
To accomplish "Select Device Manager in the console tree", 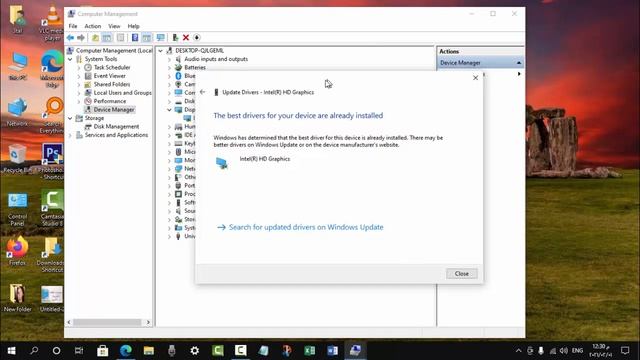I will [x=113, y=109].
